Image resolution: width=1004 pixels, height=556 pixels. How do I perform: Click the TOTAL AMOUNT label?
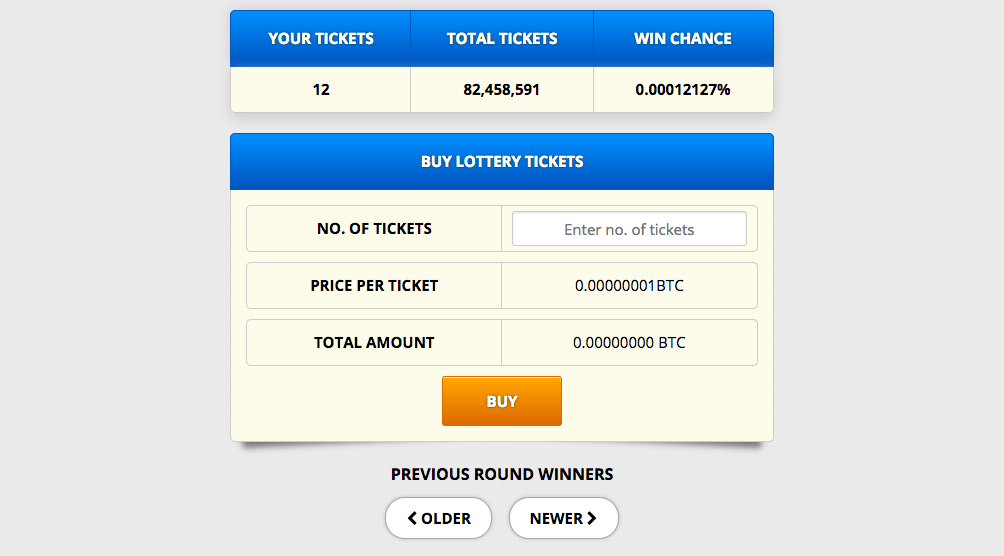click(x=374, y=343)
